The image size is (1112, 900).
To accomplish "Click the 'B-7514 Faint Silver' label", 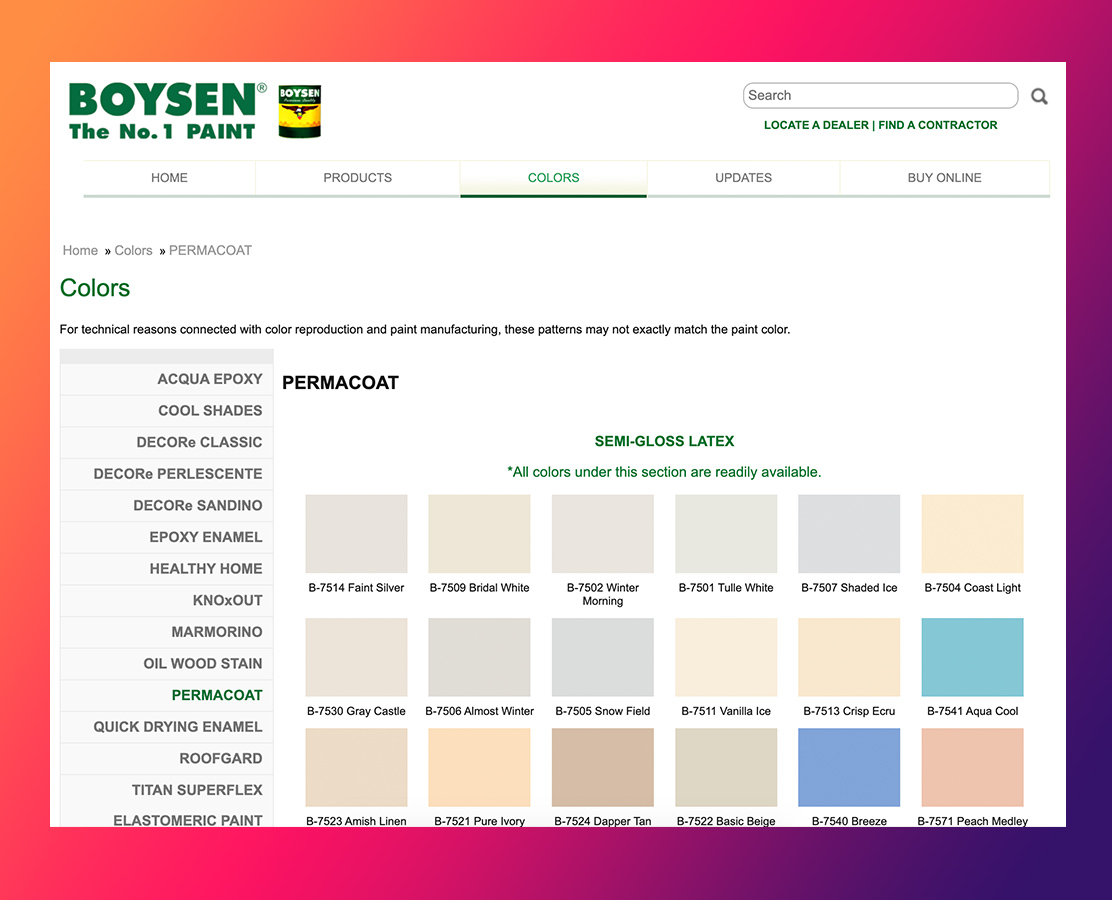I will pyautogui.click(x=356, y=588).
